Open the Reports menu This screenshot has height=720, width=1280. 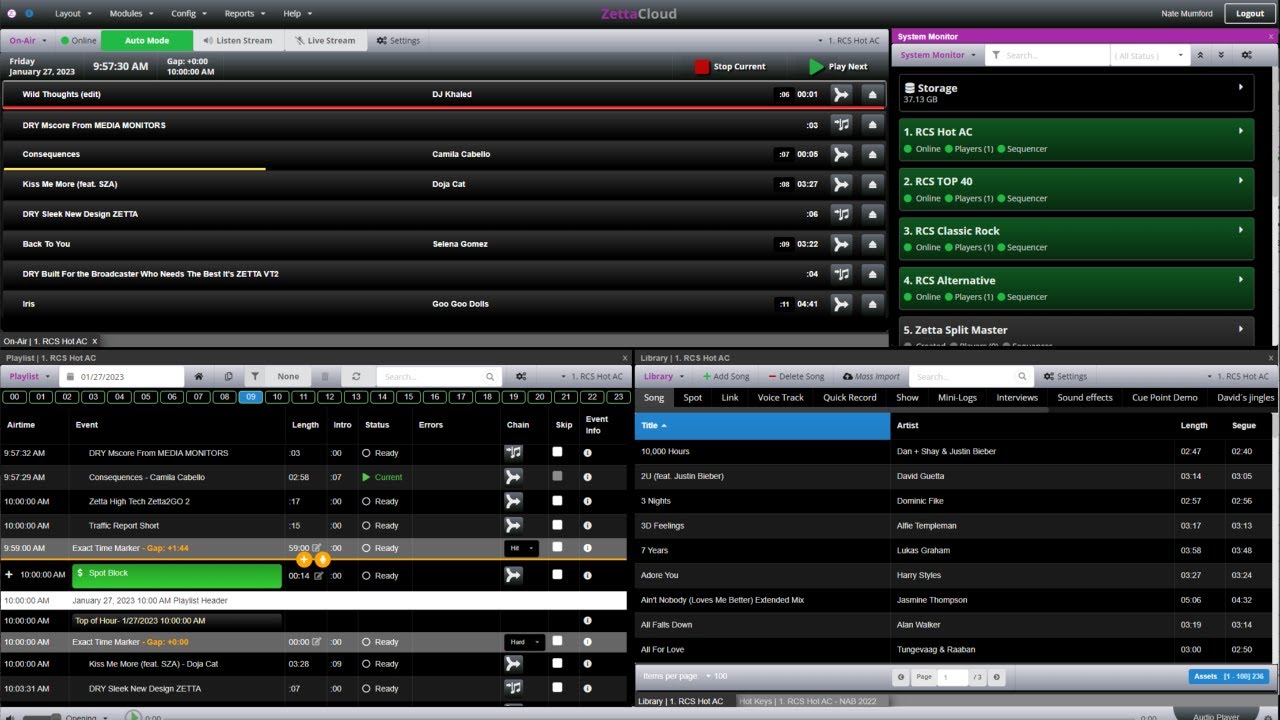pos(244,14)
